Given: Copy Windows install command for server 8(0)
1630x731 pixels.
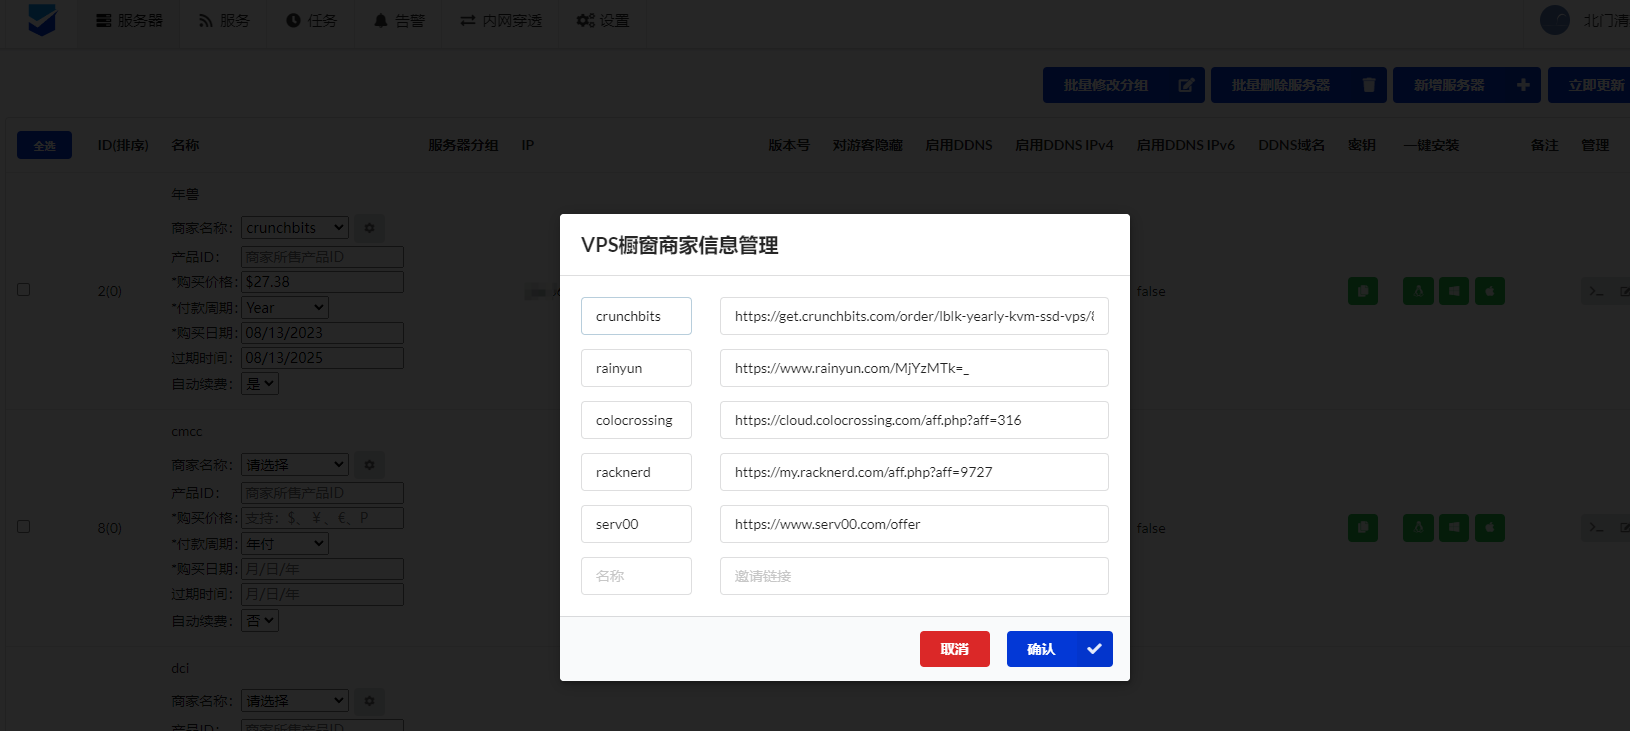Looking at the screenshot, I should pos(1454,528).
